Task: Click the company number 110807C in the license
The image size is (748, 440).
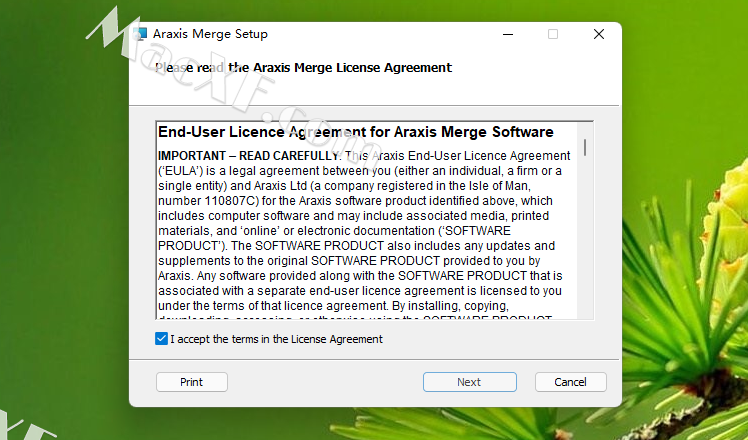Action: tap(231, 201)
